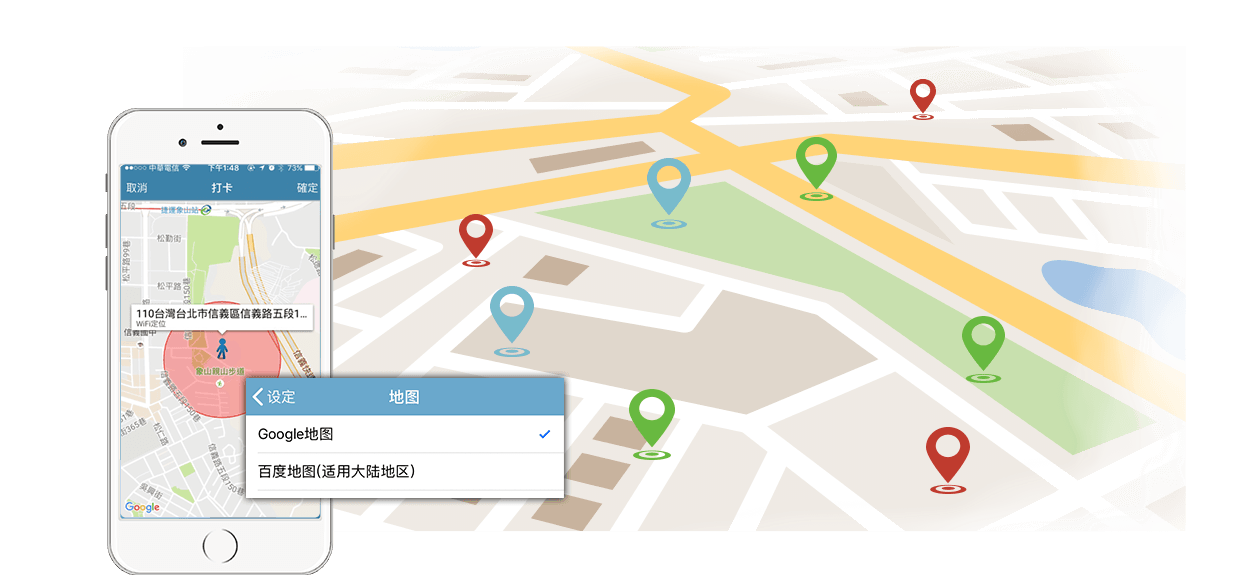The height and width of the screenshot is (577, 1249).
Task: Open the 110台灣台北市信義區 address callout
Action: [x=222, y=317]
